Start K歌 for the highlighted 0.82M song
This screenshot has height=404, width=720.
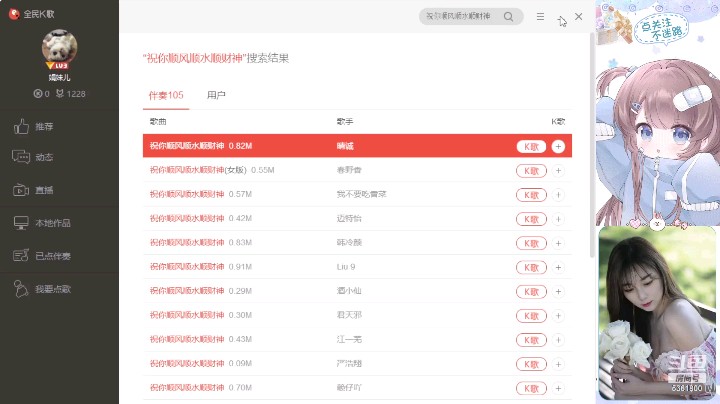(531, 146)
